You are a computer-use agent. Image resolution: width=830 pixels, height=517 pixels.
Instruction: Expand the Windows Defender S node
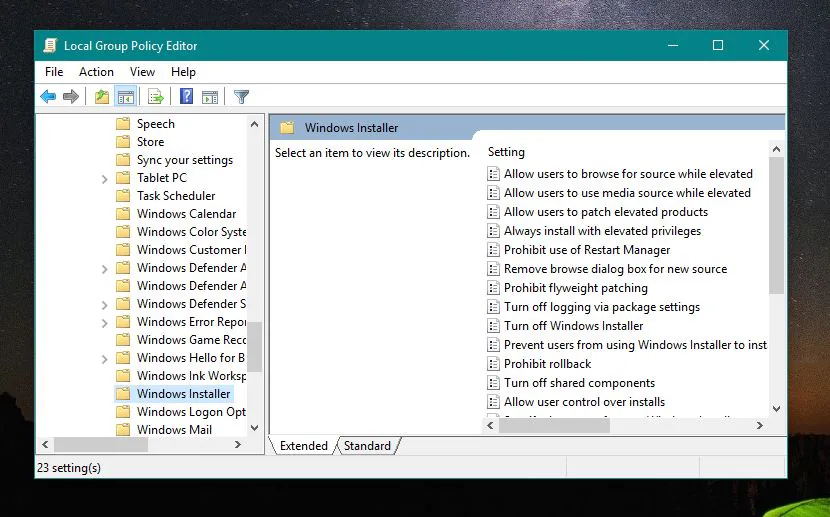point(104,305)
